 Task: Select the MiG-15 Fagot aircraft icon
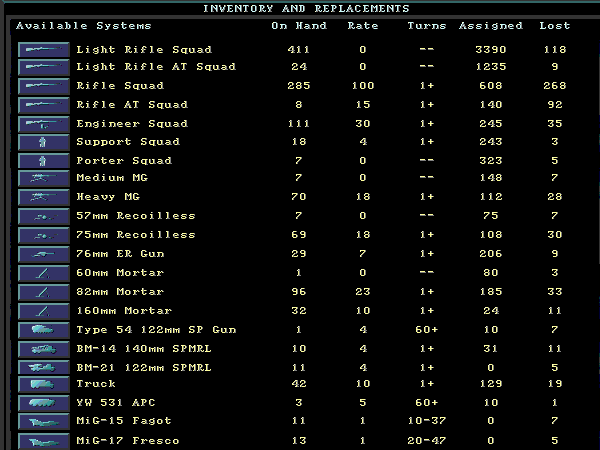(44, 421)
